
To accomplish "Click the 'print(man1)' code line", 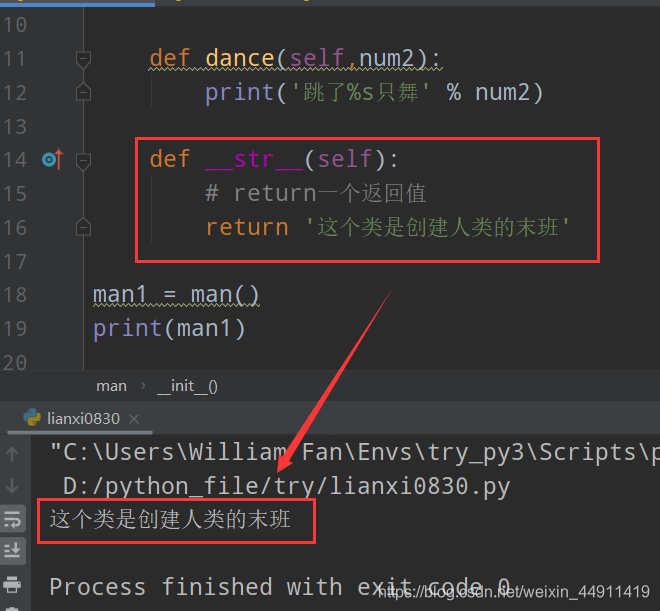I will coord(169,328).
